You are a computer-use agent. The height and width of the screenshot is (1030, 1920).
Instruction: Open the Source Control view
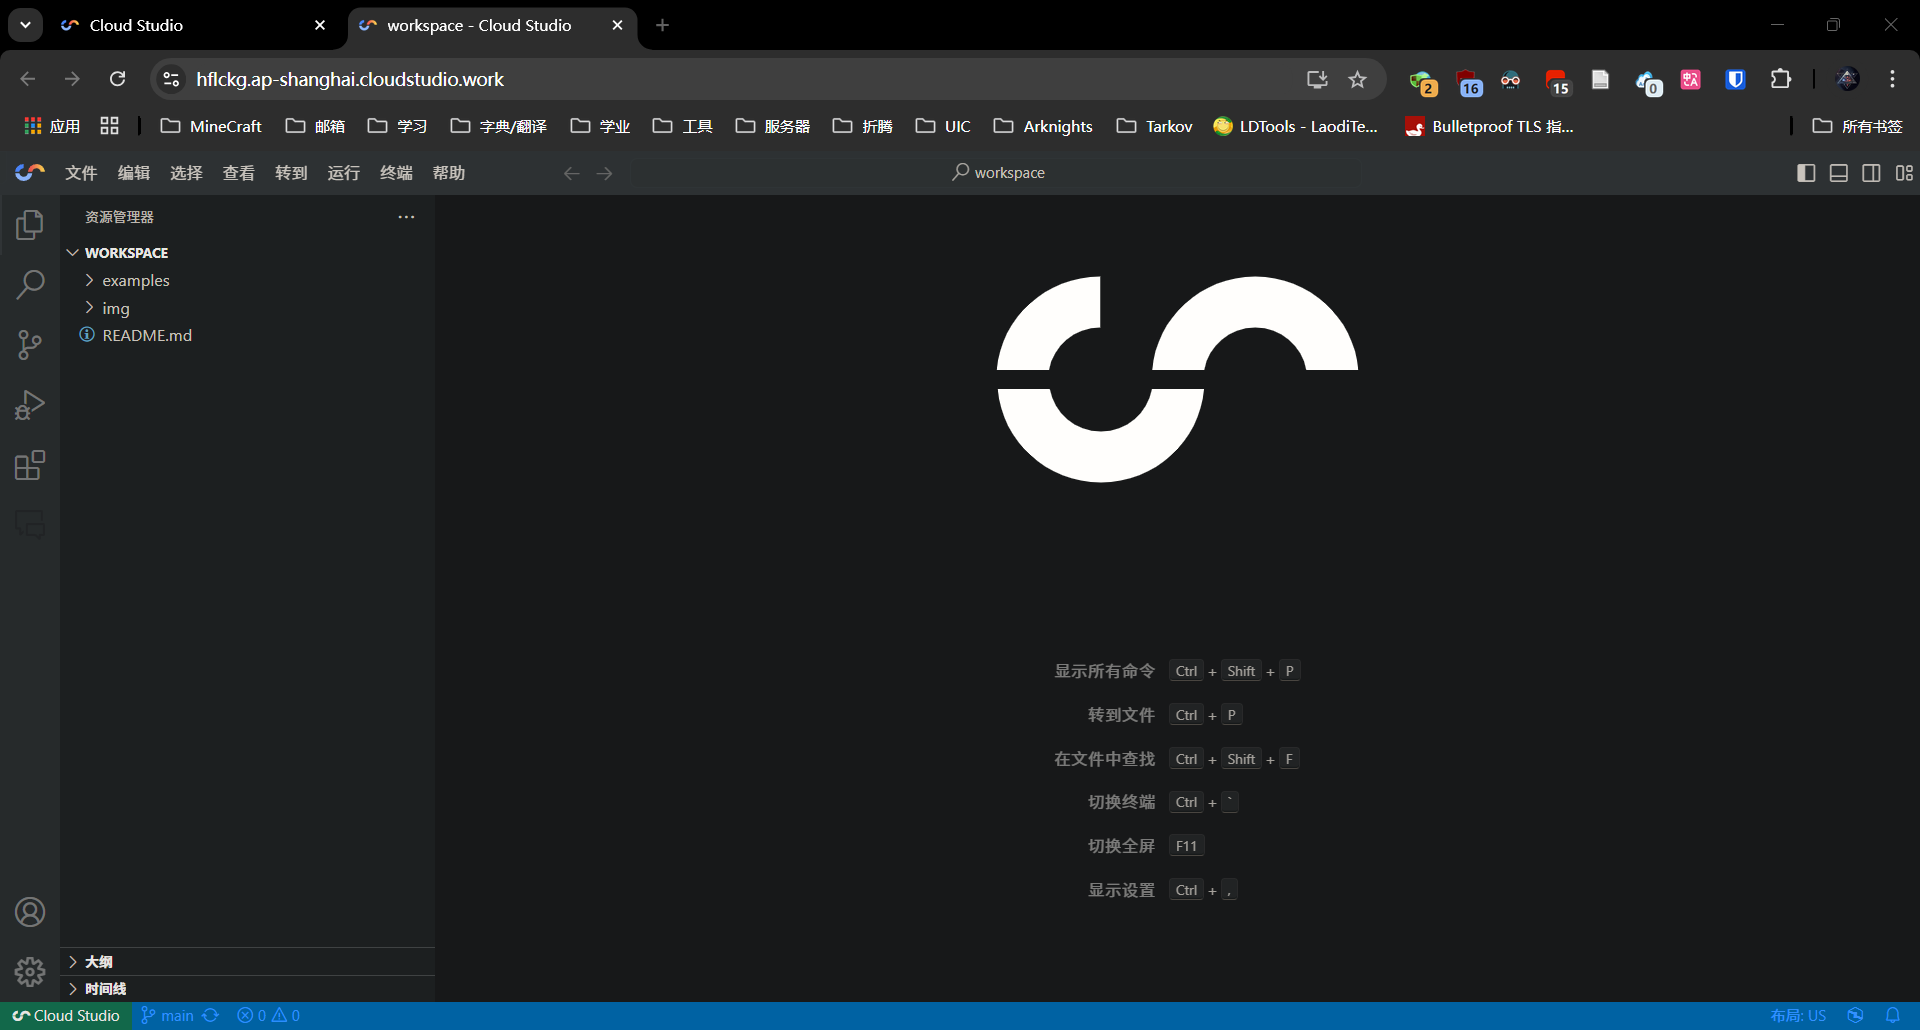(30, 345)
